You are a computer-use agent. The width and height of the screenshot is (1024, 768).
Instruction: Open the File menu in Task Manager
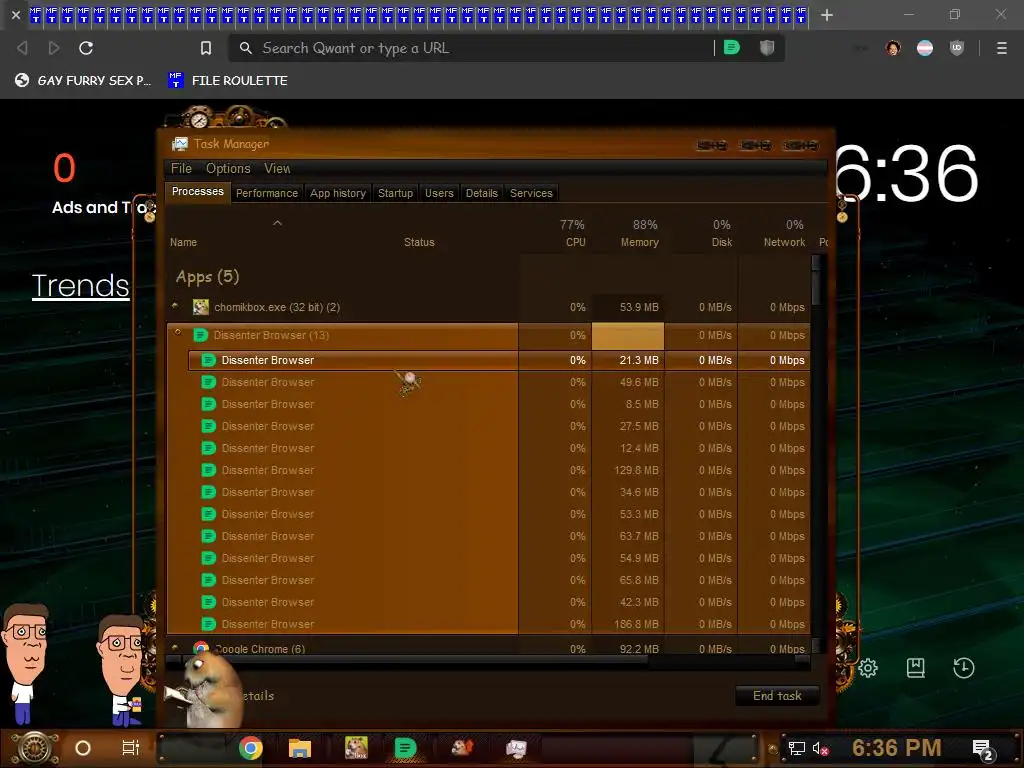(181, 168)
